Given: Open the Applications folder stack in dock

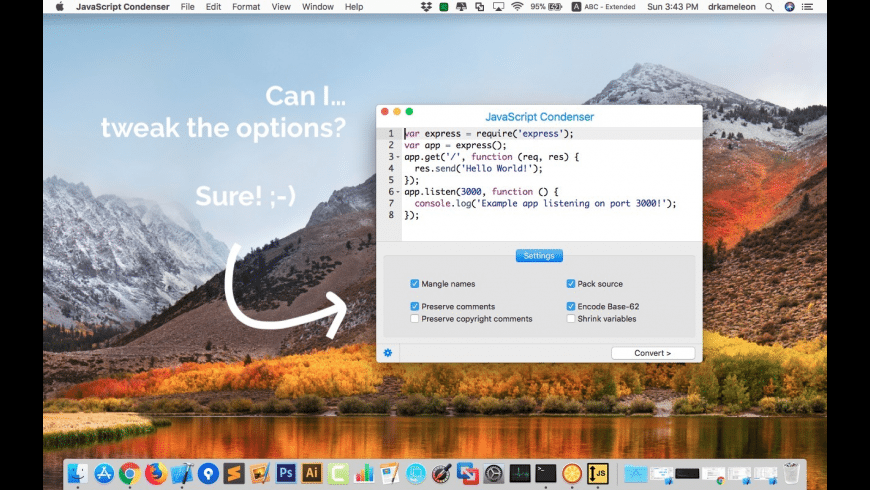Looking at the screenshot, I should tap(635, 473).
